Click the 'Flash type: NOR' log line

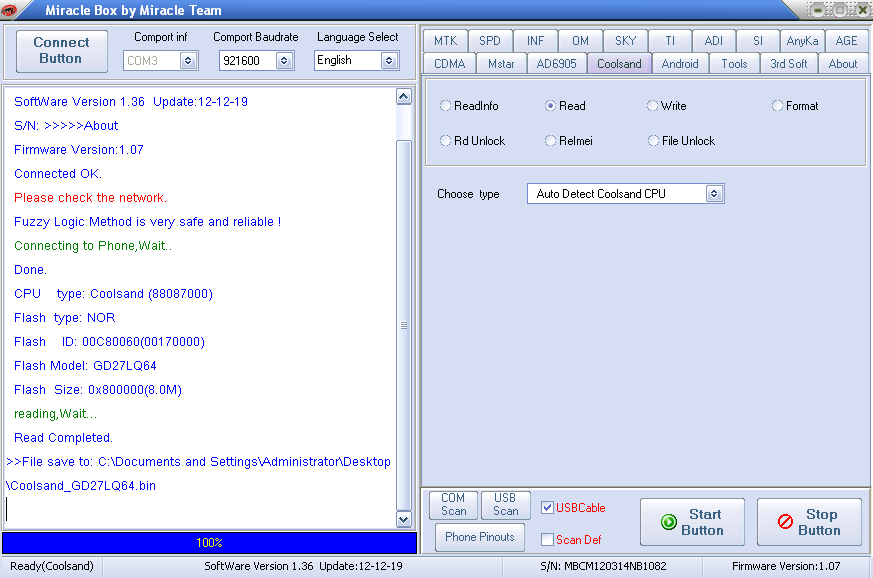point(65,318)
